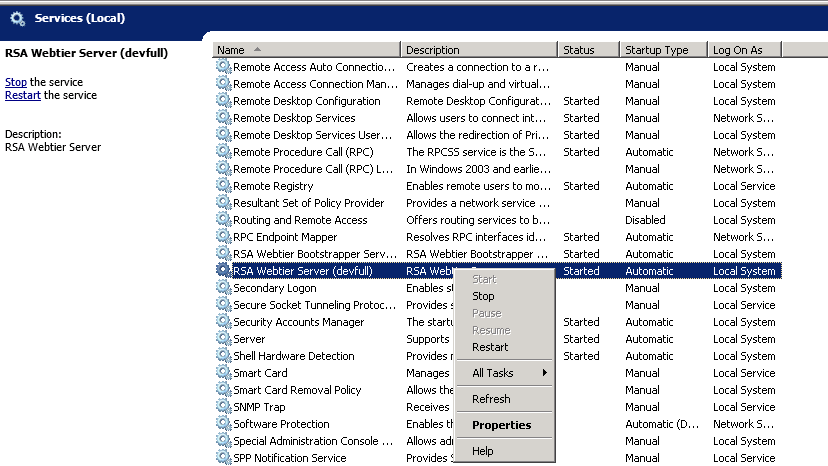Click the gear icon beside Secondary Logon

223,288
